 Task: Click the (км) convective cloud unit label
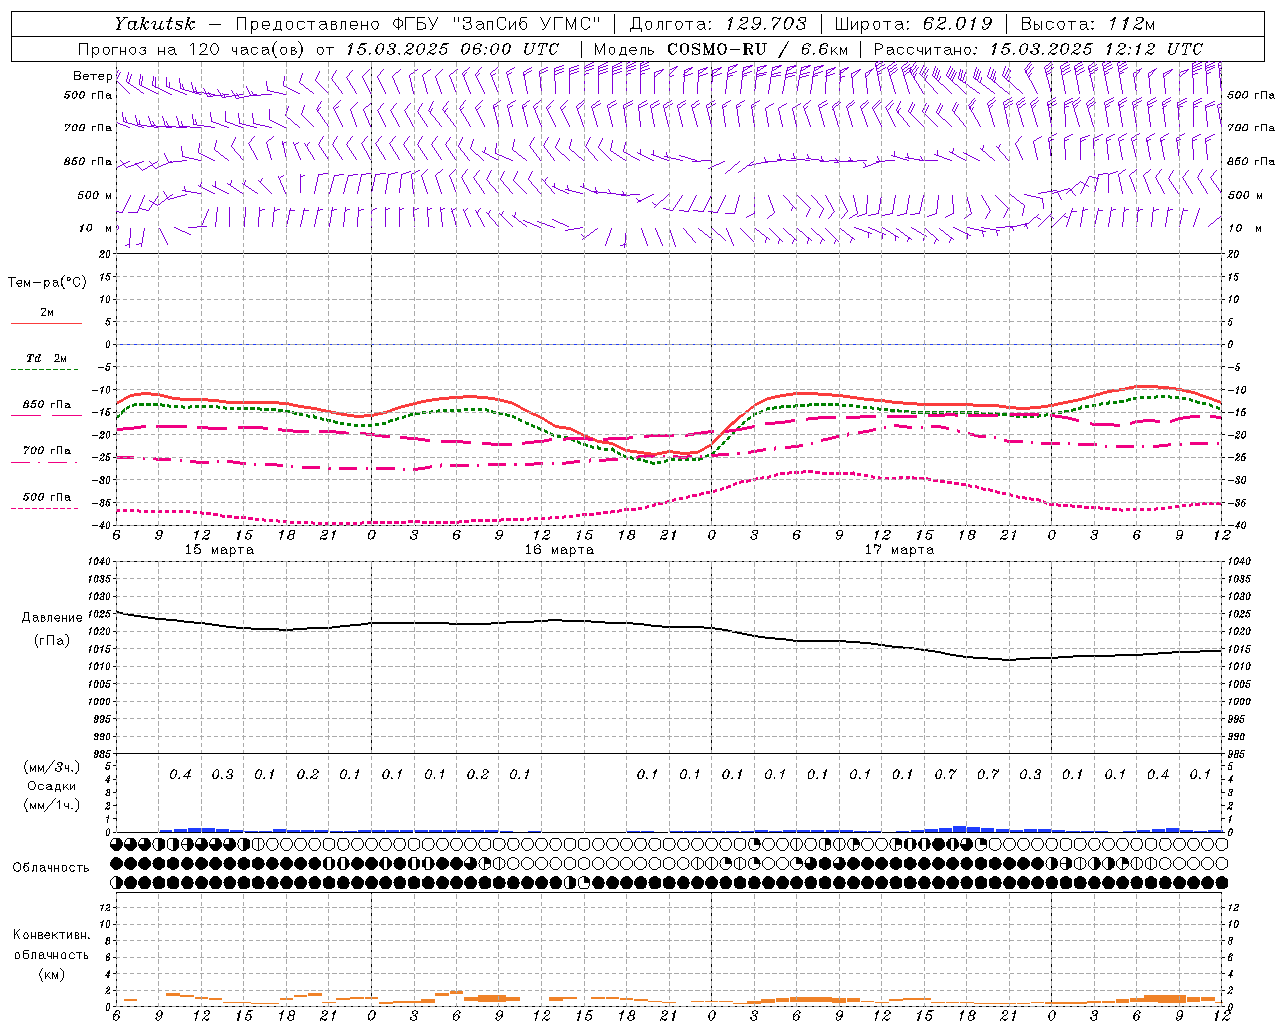tap(51, 974)
